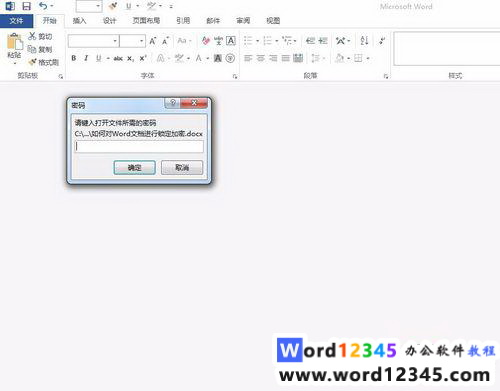This screenshot has width=500, height=391.
Task: Open the clipboard group dialog launcher
Action: coord(61,76)
